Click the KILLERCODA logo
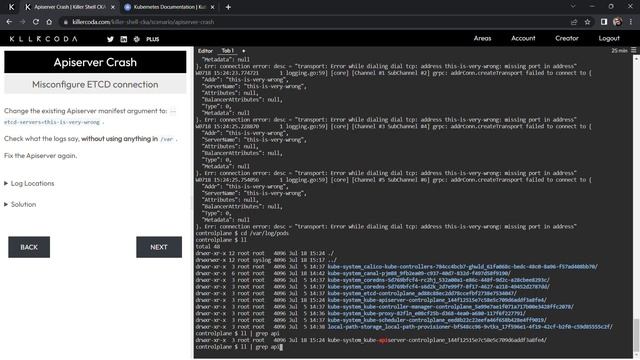The height and width of the screenshot is (360, 640). tap(43, 39)
